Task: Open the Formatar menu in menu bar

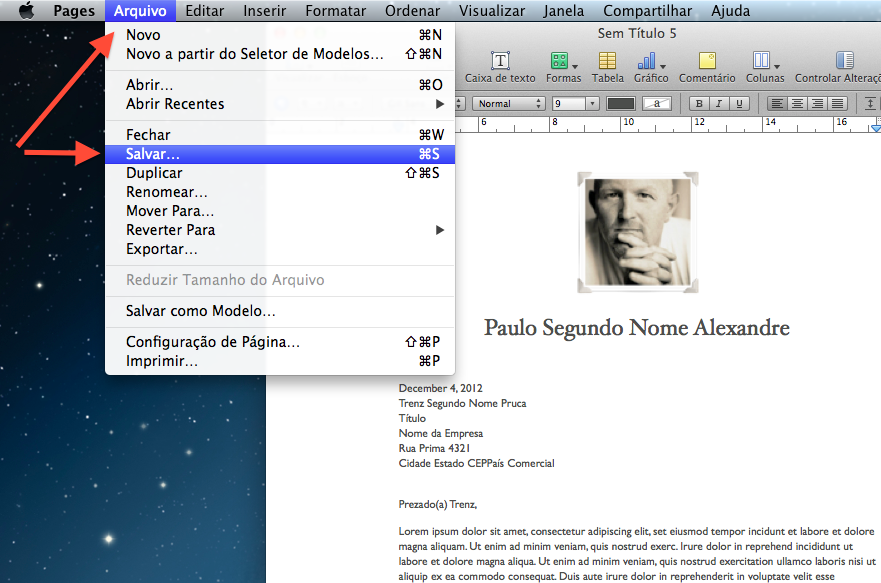Action: 335,11
